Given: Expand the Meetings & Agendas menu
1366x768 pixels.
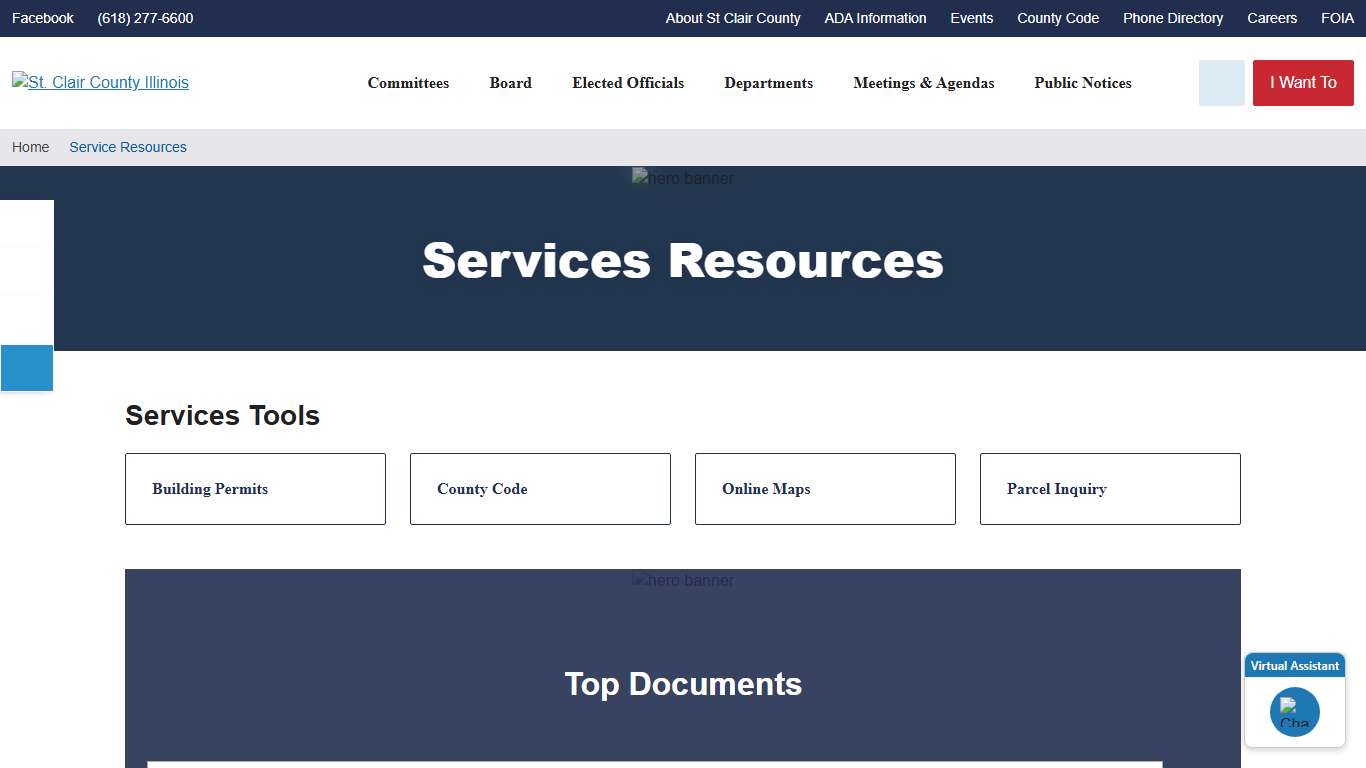Looking at the screenshot, I should (x=923, y=83).
